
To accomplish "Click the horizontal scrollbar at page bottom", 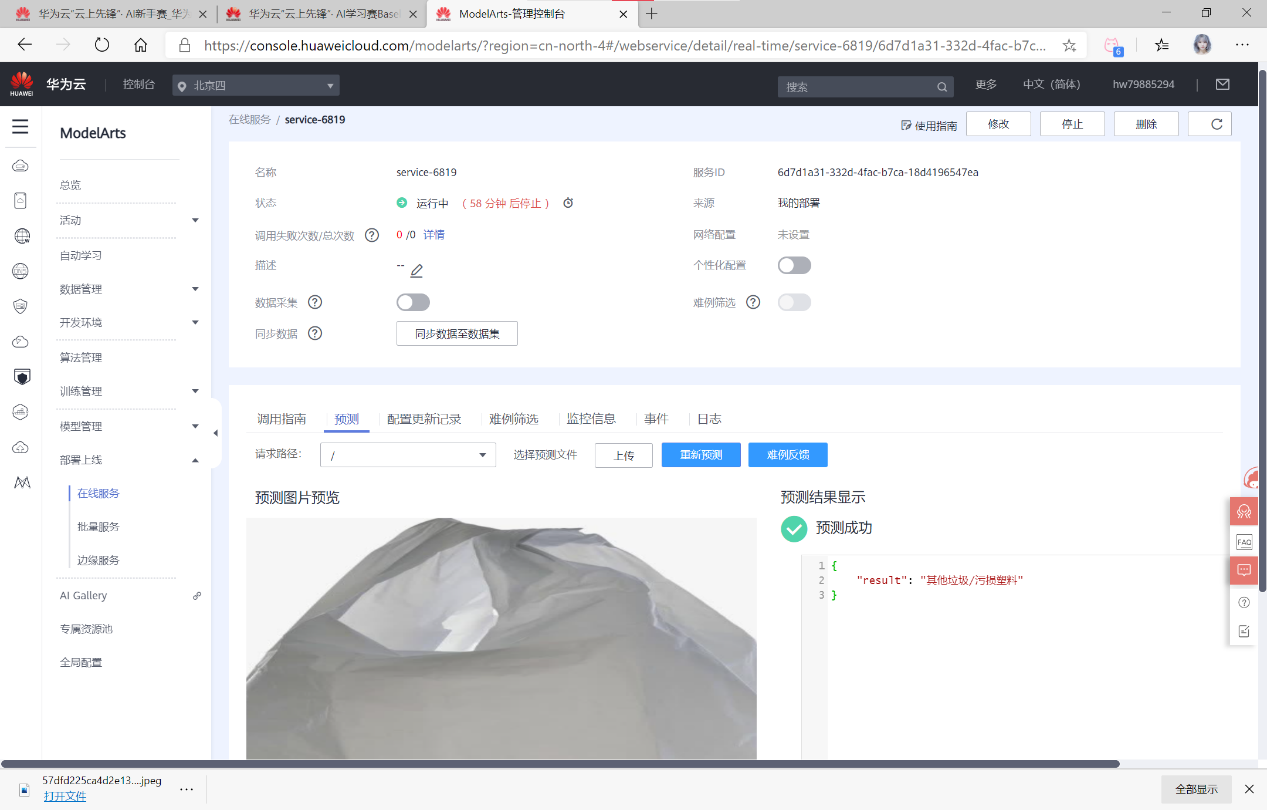I will [x=560, y=764].
